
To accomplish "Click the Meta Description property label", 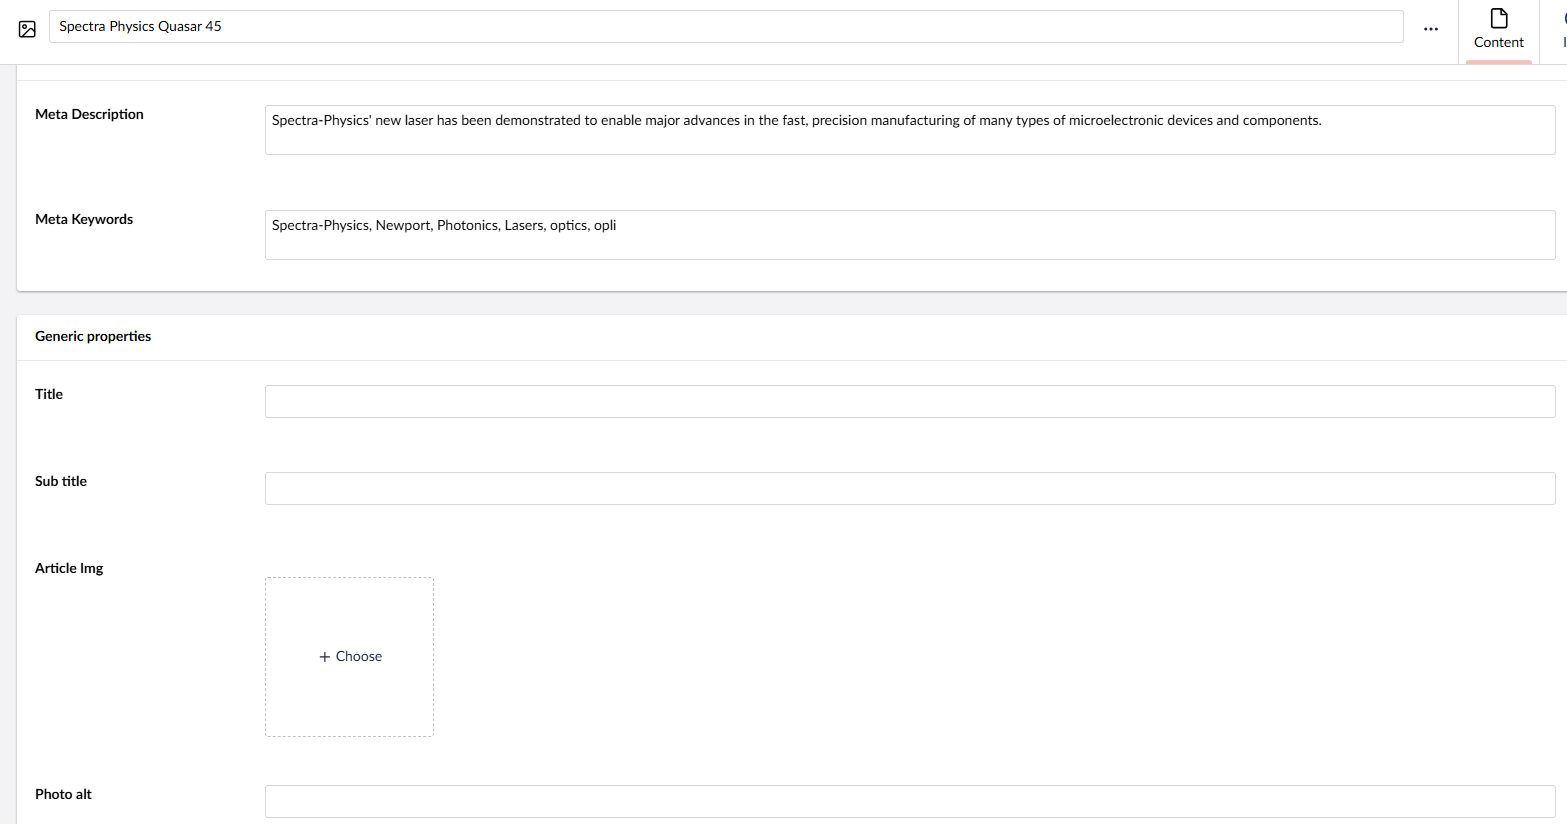I will pyautogui.click(x=89, y=115).
